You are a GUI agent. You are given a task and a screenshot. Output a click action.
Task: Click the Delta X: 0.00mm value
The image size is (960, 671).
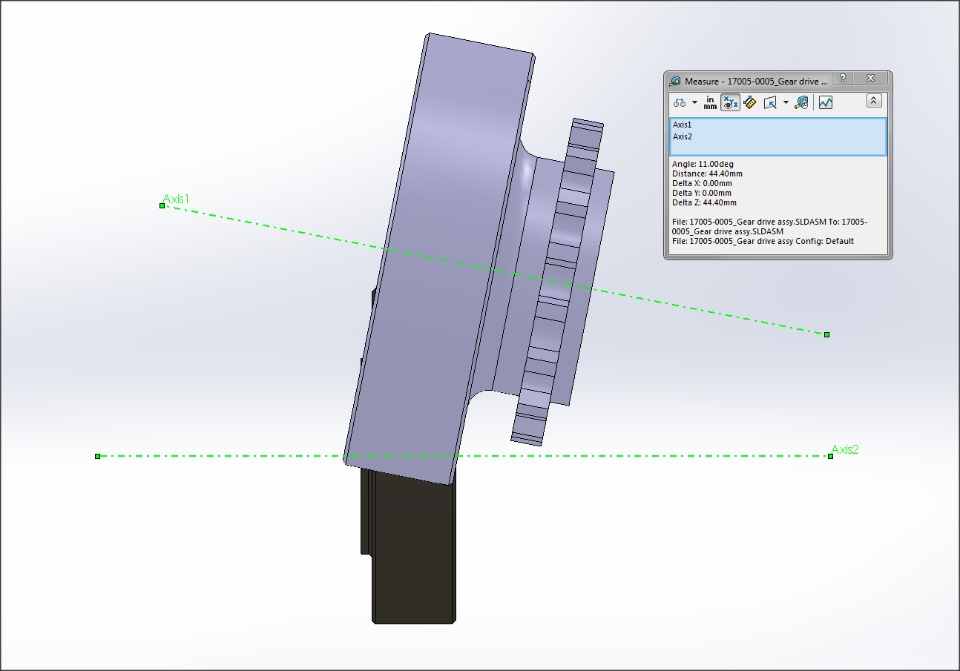click(x=702, y=183)
